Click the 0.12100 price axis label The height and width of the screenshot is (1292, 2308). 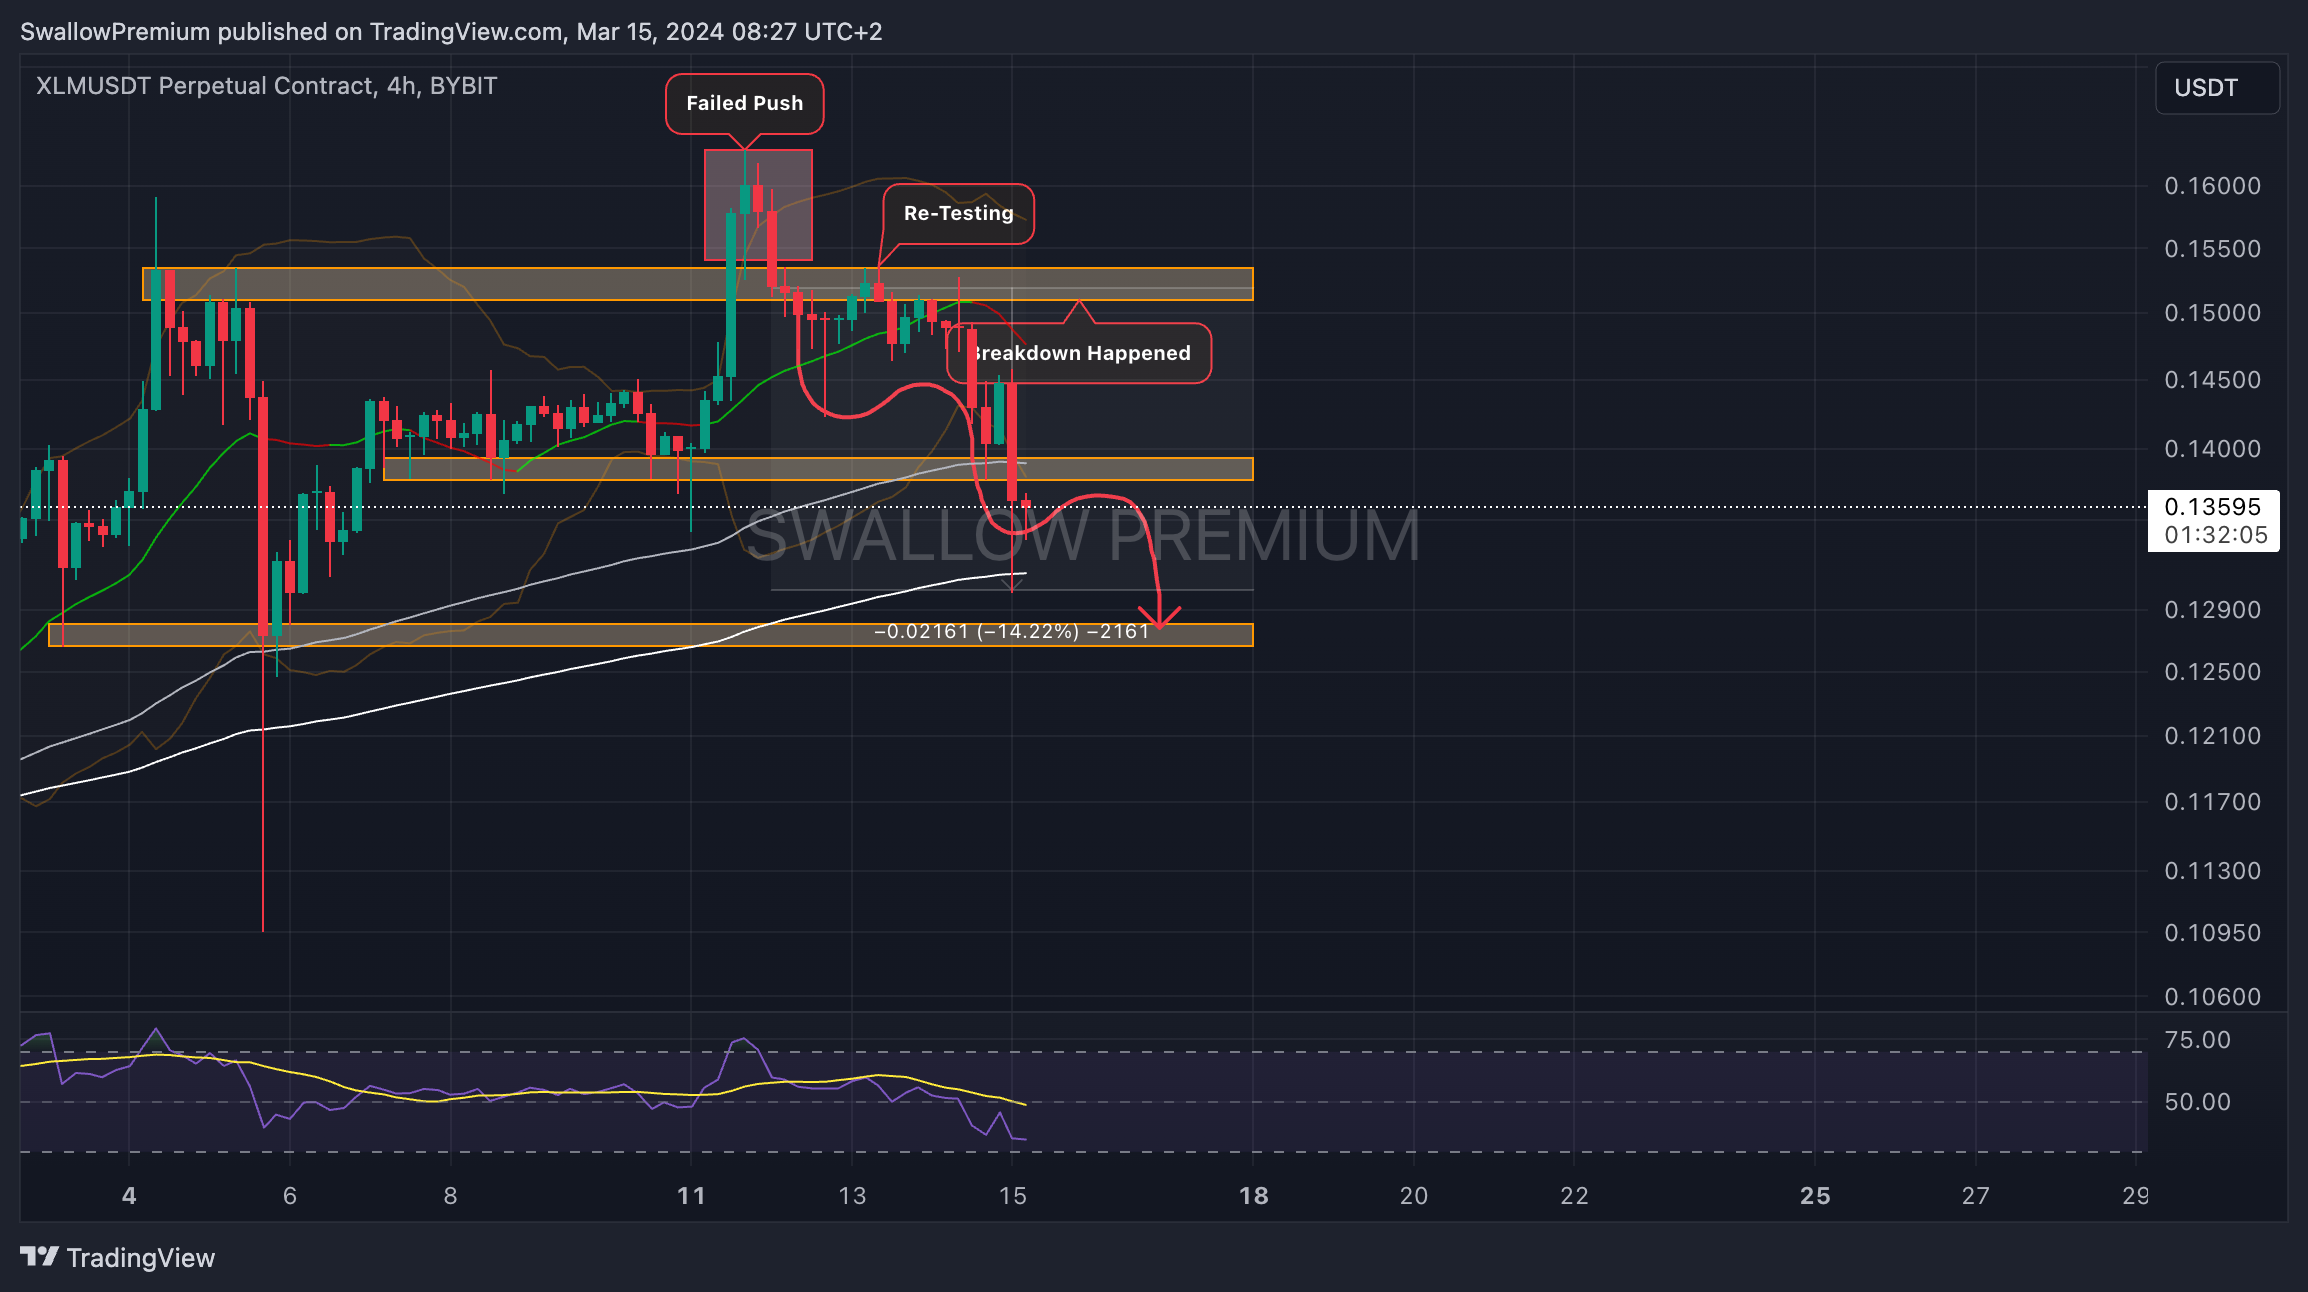[2212, 736]
